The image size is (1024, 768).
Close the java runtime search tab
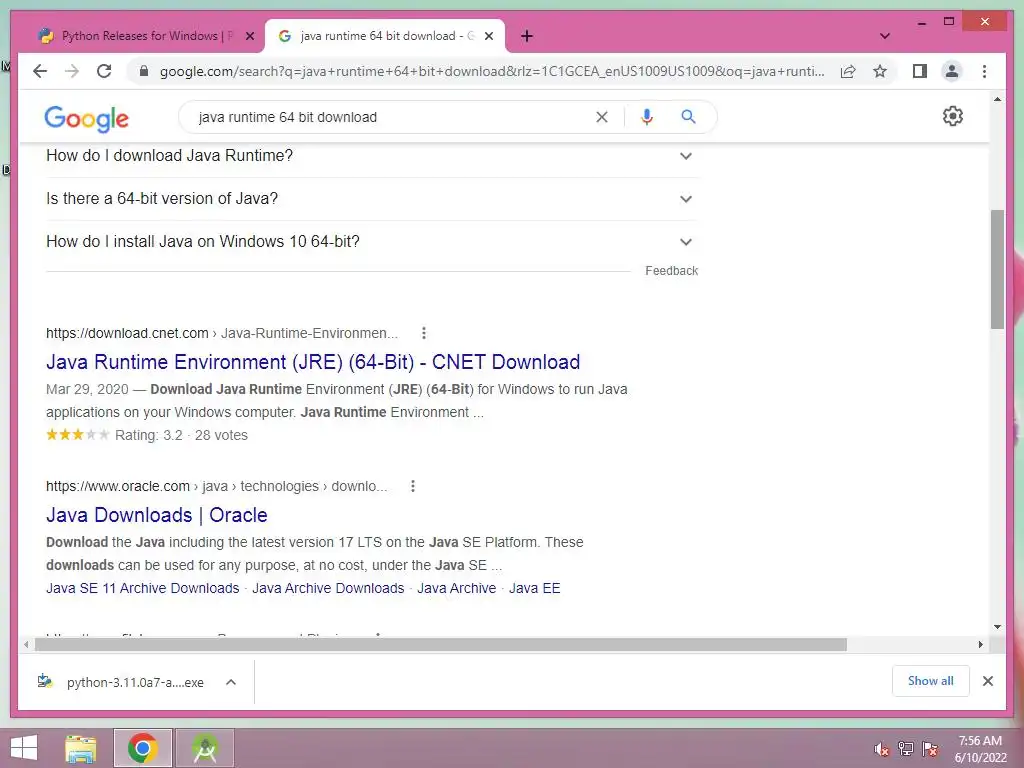(x=488, y=36)
